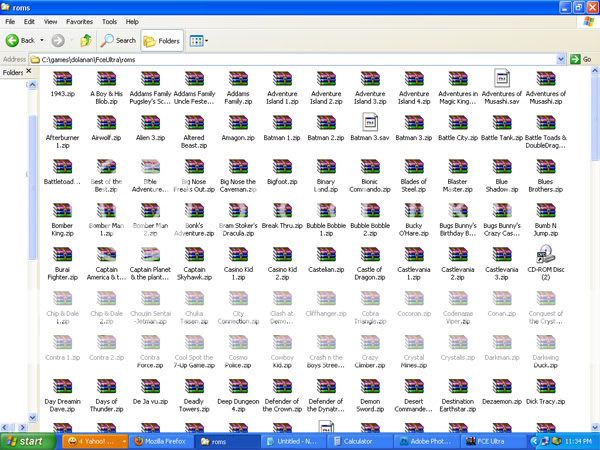Select Airwolf.zip archive icon
The image size is (600, 450).
[x=106, y=123]
